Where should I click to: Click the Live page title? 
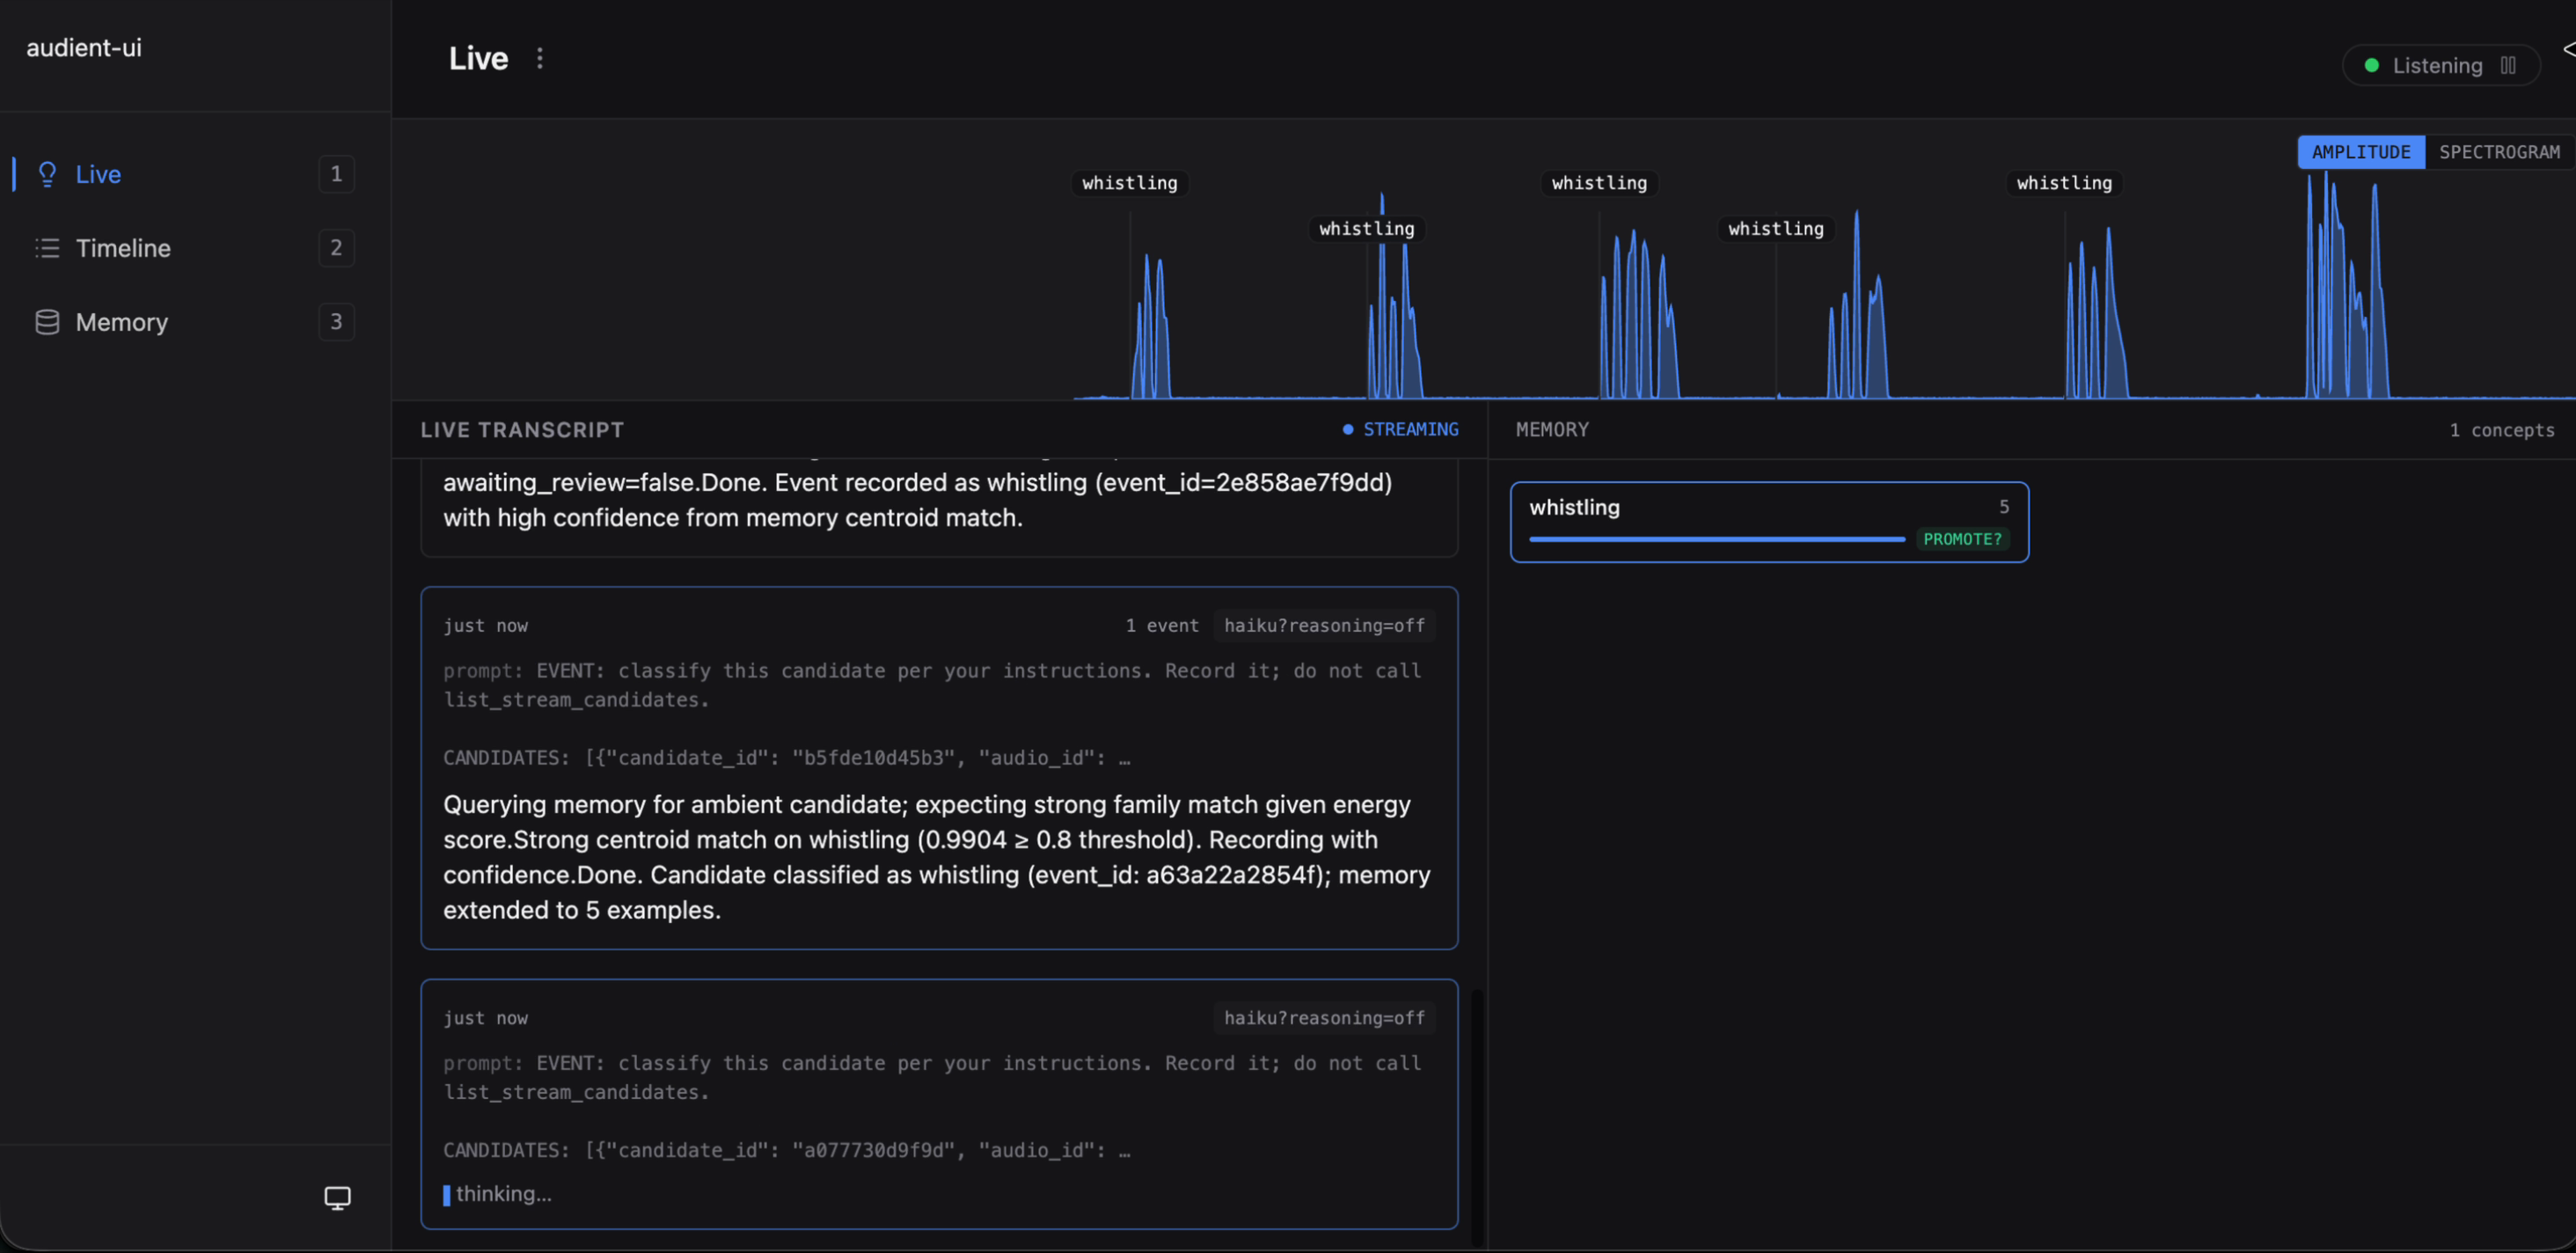478,58
